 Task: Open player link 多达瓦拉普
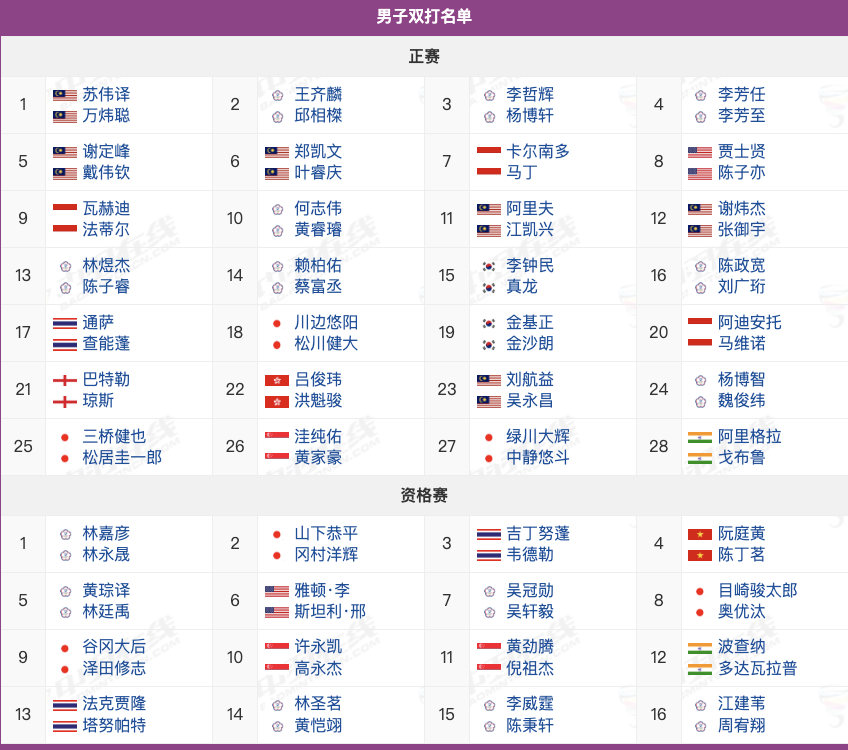pos(757,669)
